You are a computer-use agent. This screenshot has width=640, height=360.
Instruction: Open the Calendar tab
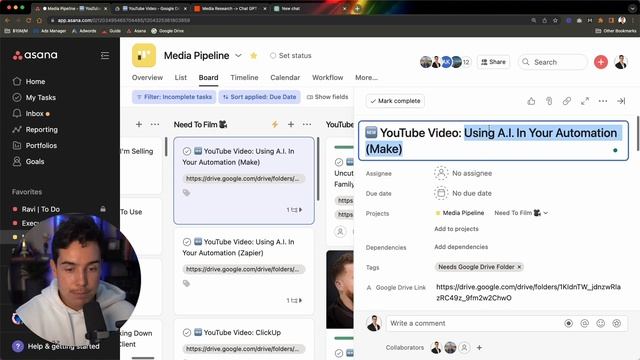(x=285, y=77)
